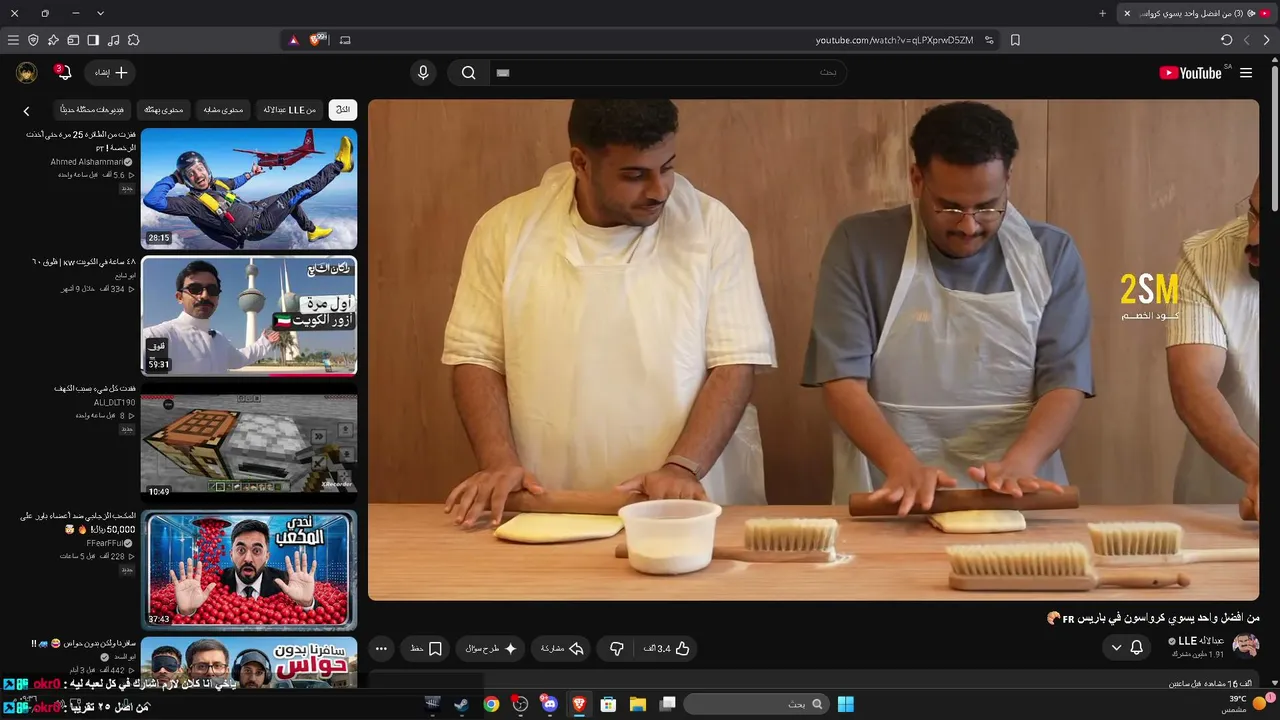Click the main video player
1280x720 pixels.
click(813, 350)
